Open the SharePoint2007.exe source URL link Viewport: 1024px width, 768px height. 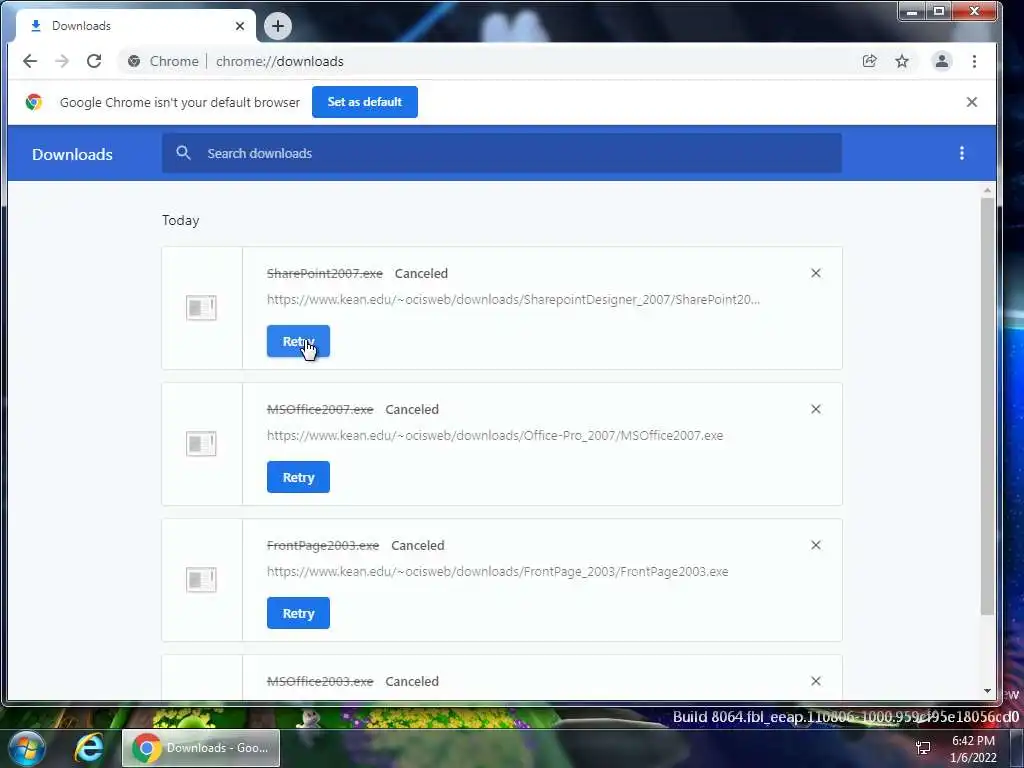[513, 300]
